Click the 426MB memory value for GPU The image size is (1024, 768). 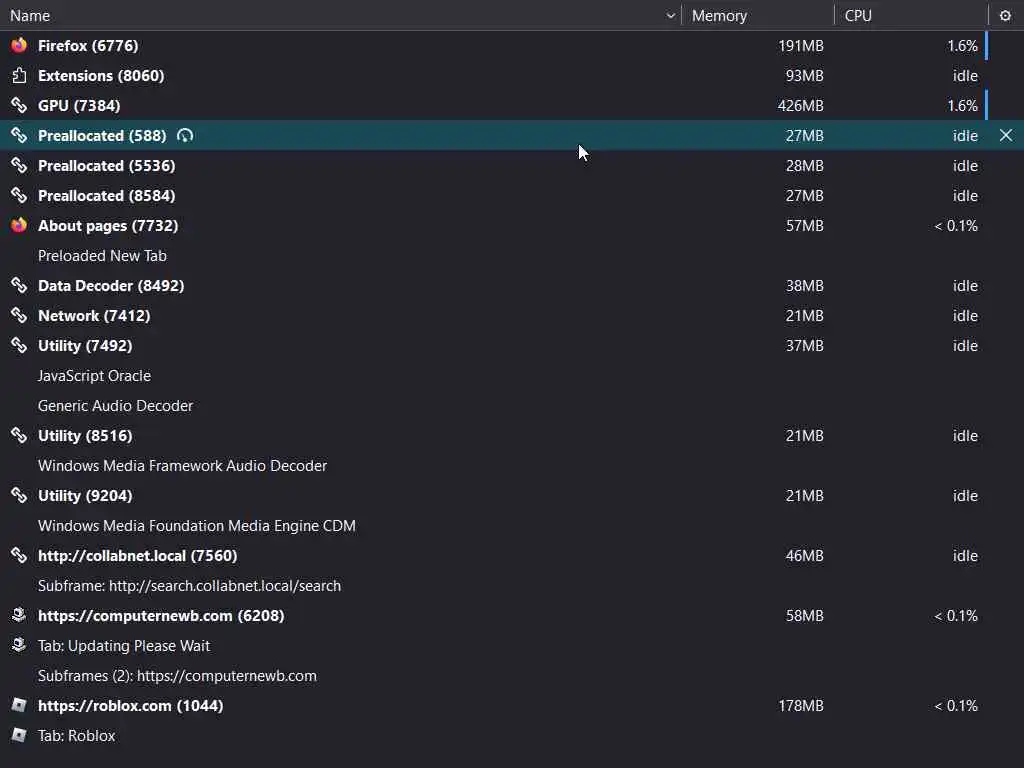coord(801,105)
